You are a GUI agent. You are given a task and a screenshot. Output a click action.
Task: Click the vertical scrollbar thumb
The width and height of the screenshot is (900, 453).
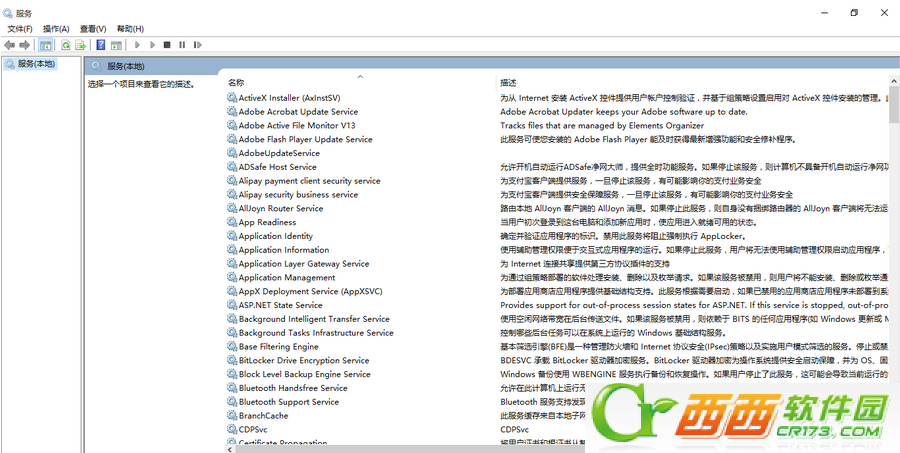(x=894, y=104)
